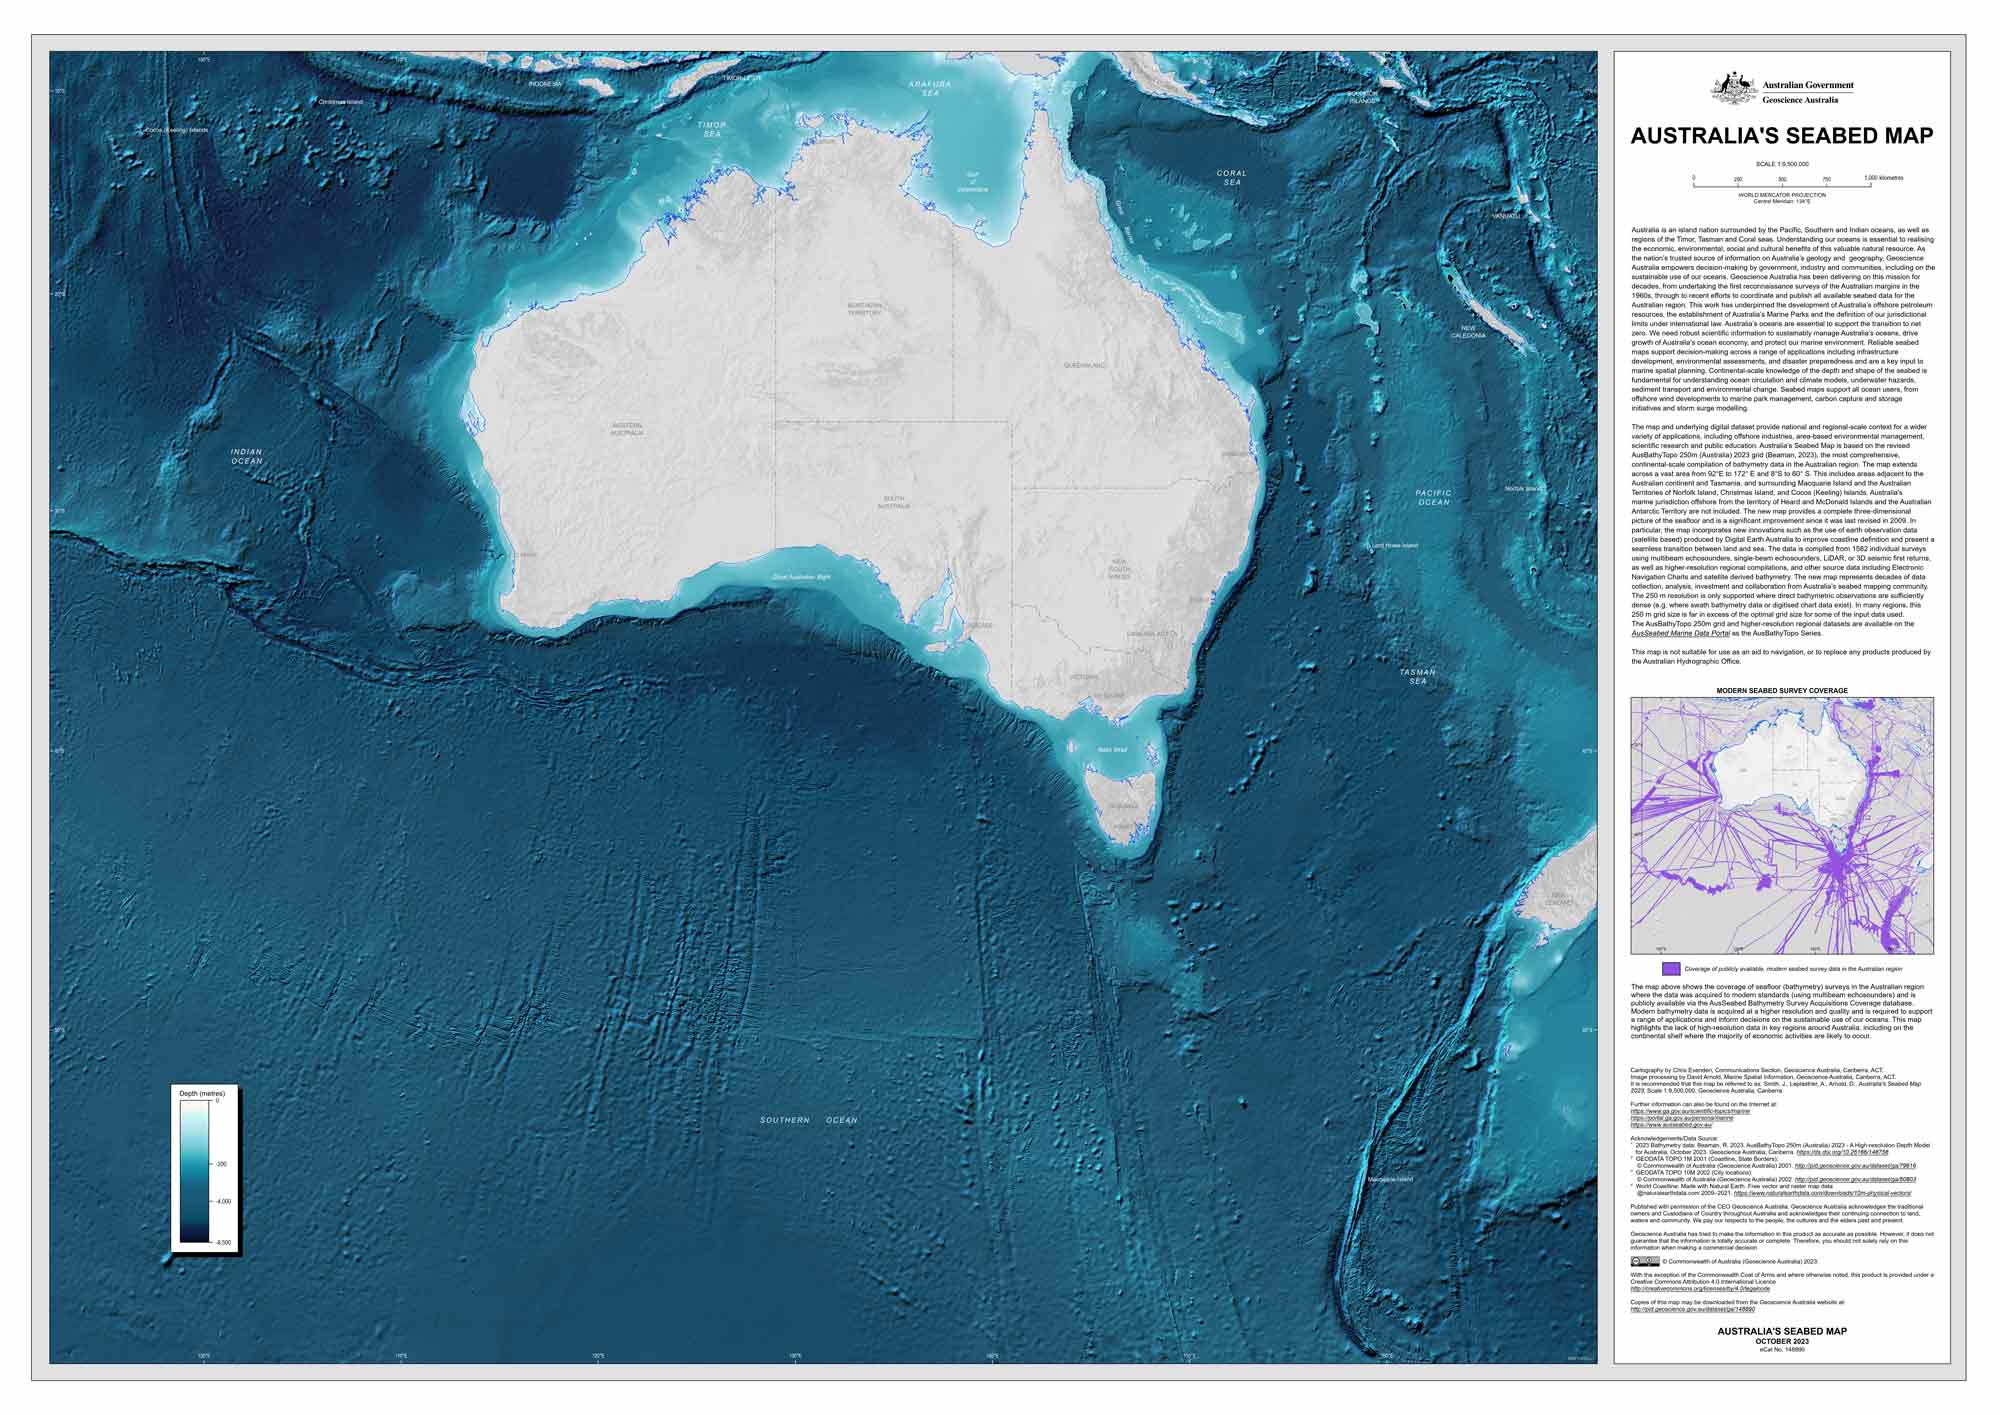Open the ga.gov.au scientific-topics marine link
2000x1415 pixels.
1690,1111
